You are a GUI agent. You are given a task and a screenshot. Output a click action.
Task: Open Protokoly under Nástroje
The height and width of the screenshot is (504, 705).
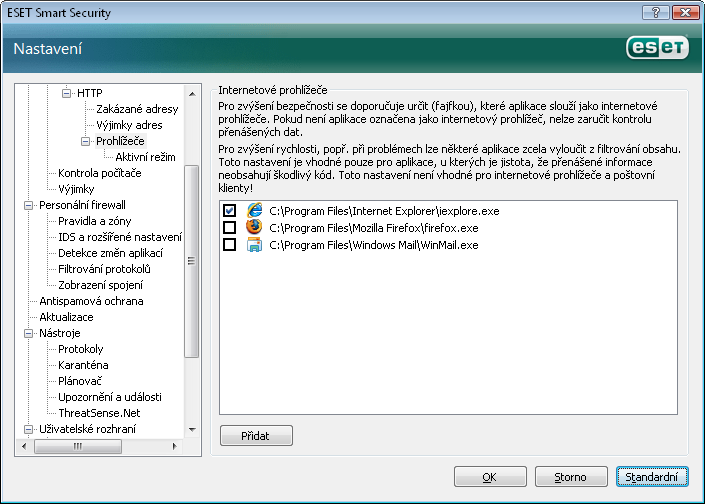click(x=80, y=349)
